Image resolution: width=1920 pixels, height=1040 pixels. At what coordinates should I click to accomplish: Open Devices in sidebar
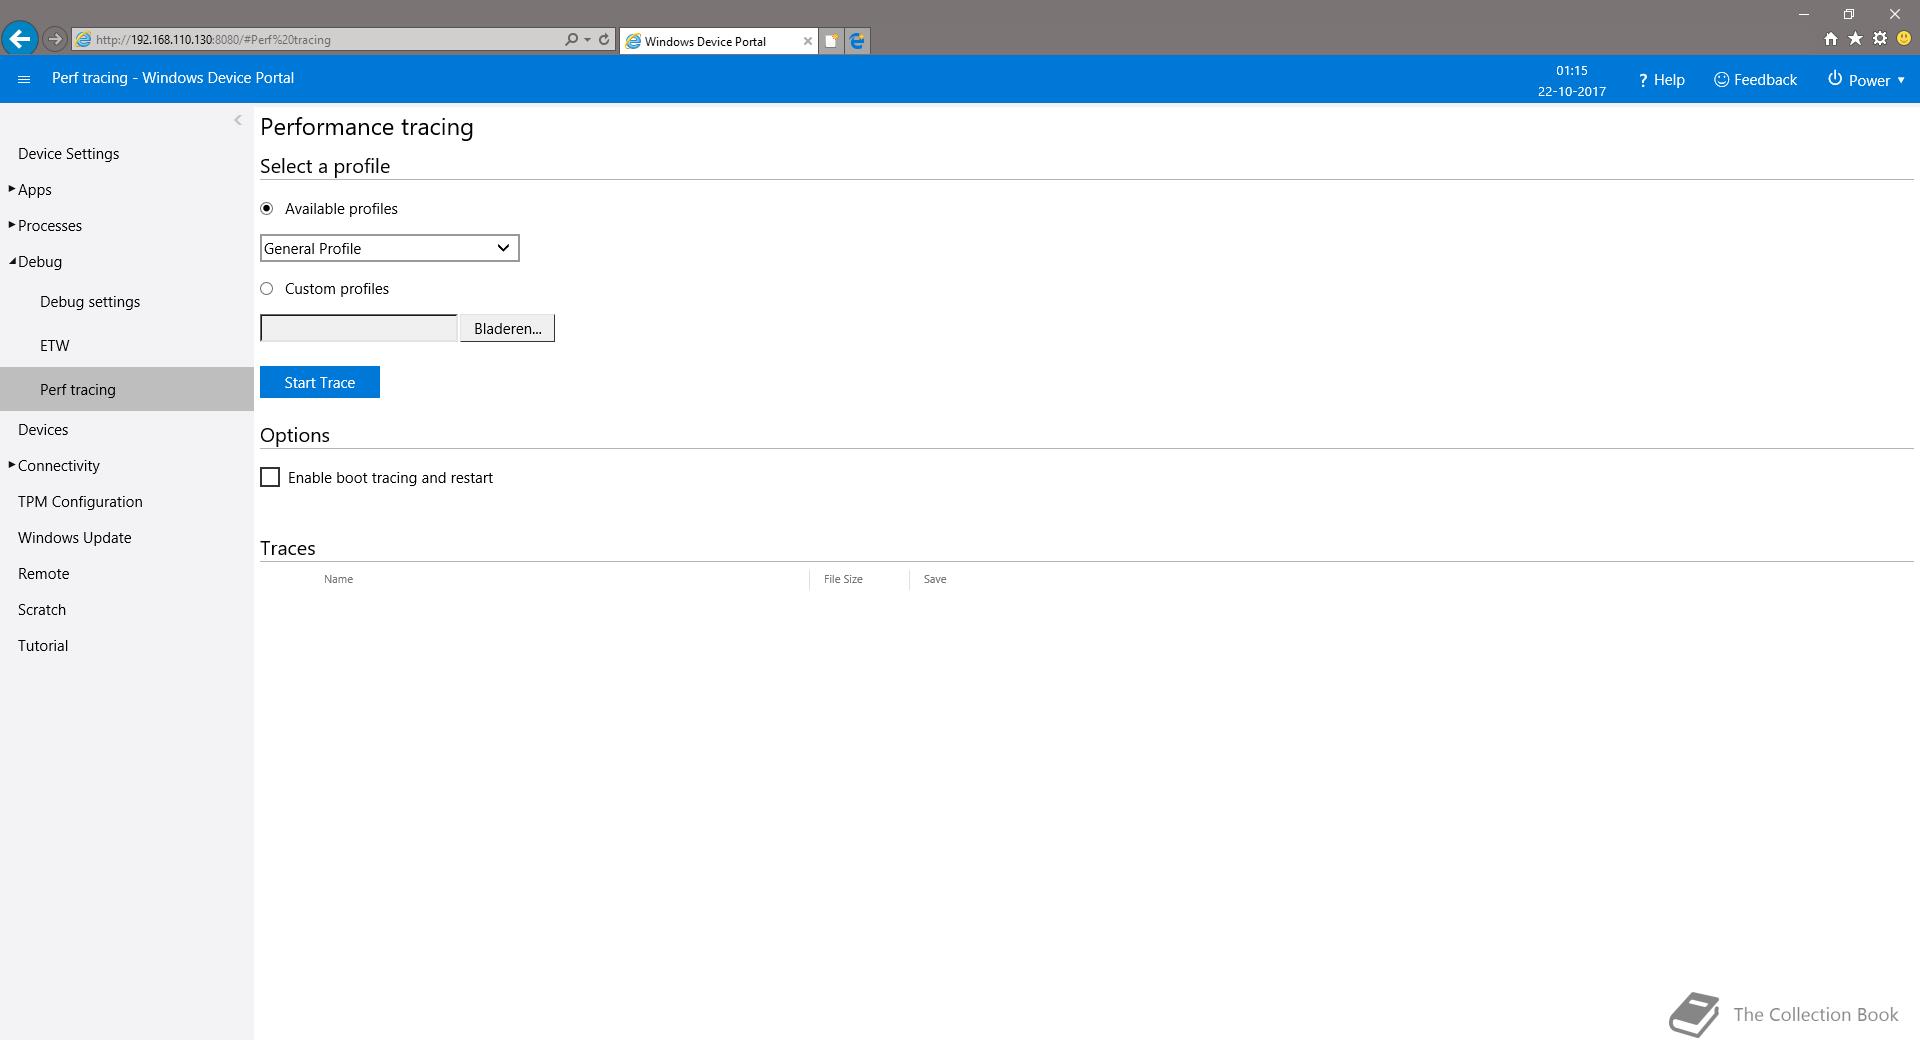tap(43, 430)
